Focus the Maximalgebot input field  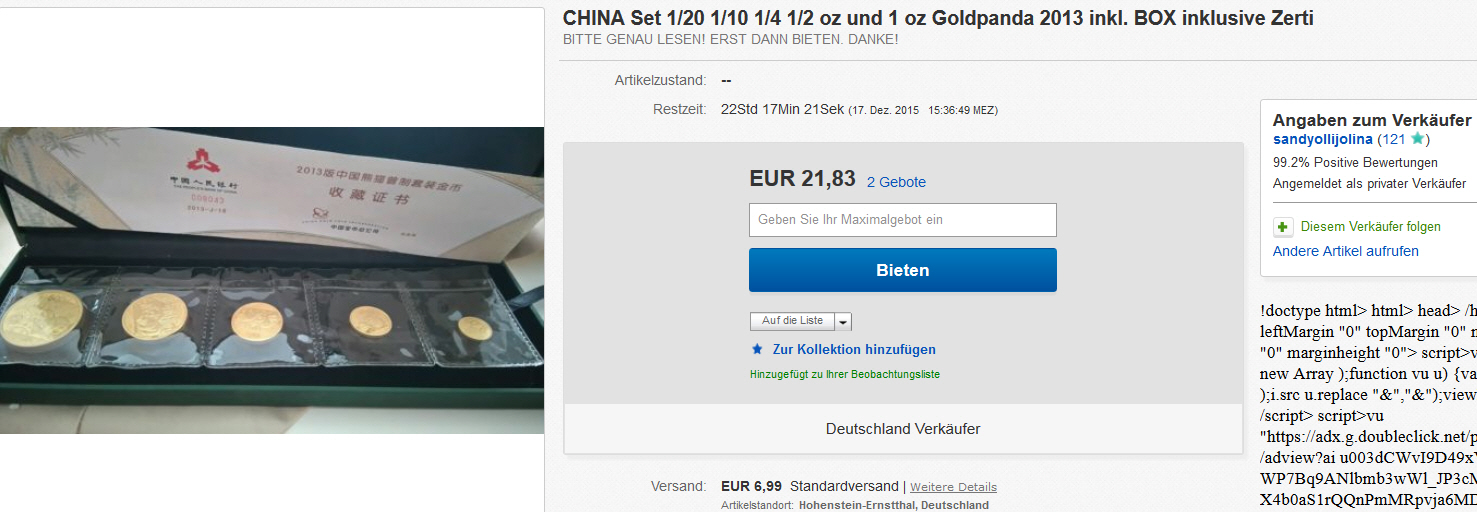click(902, 220)
